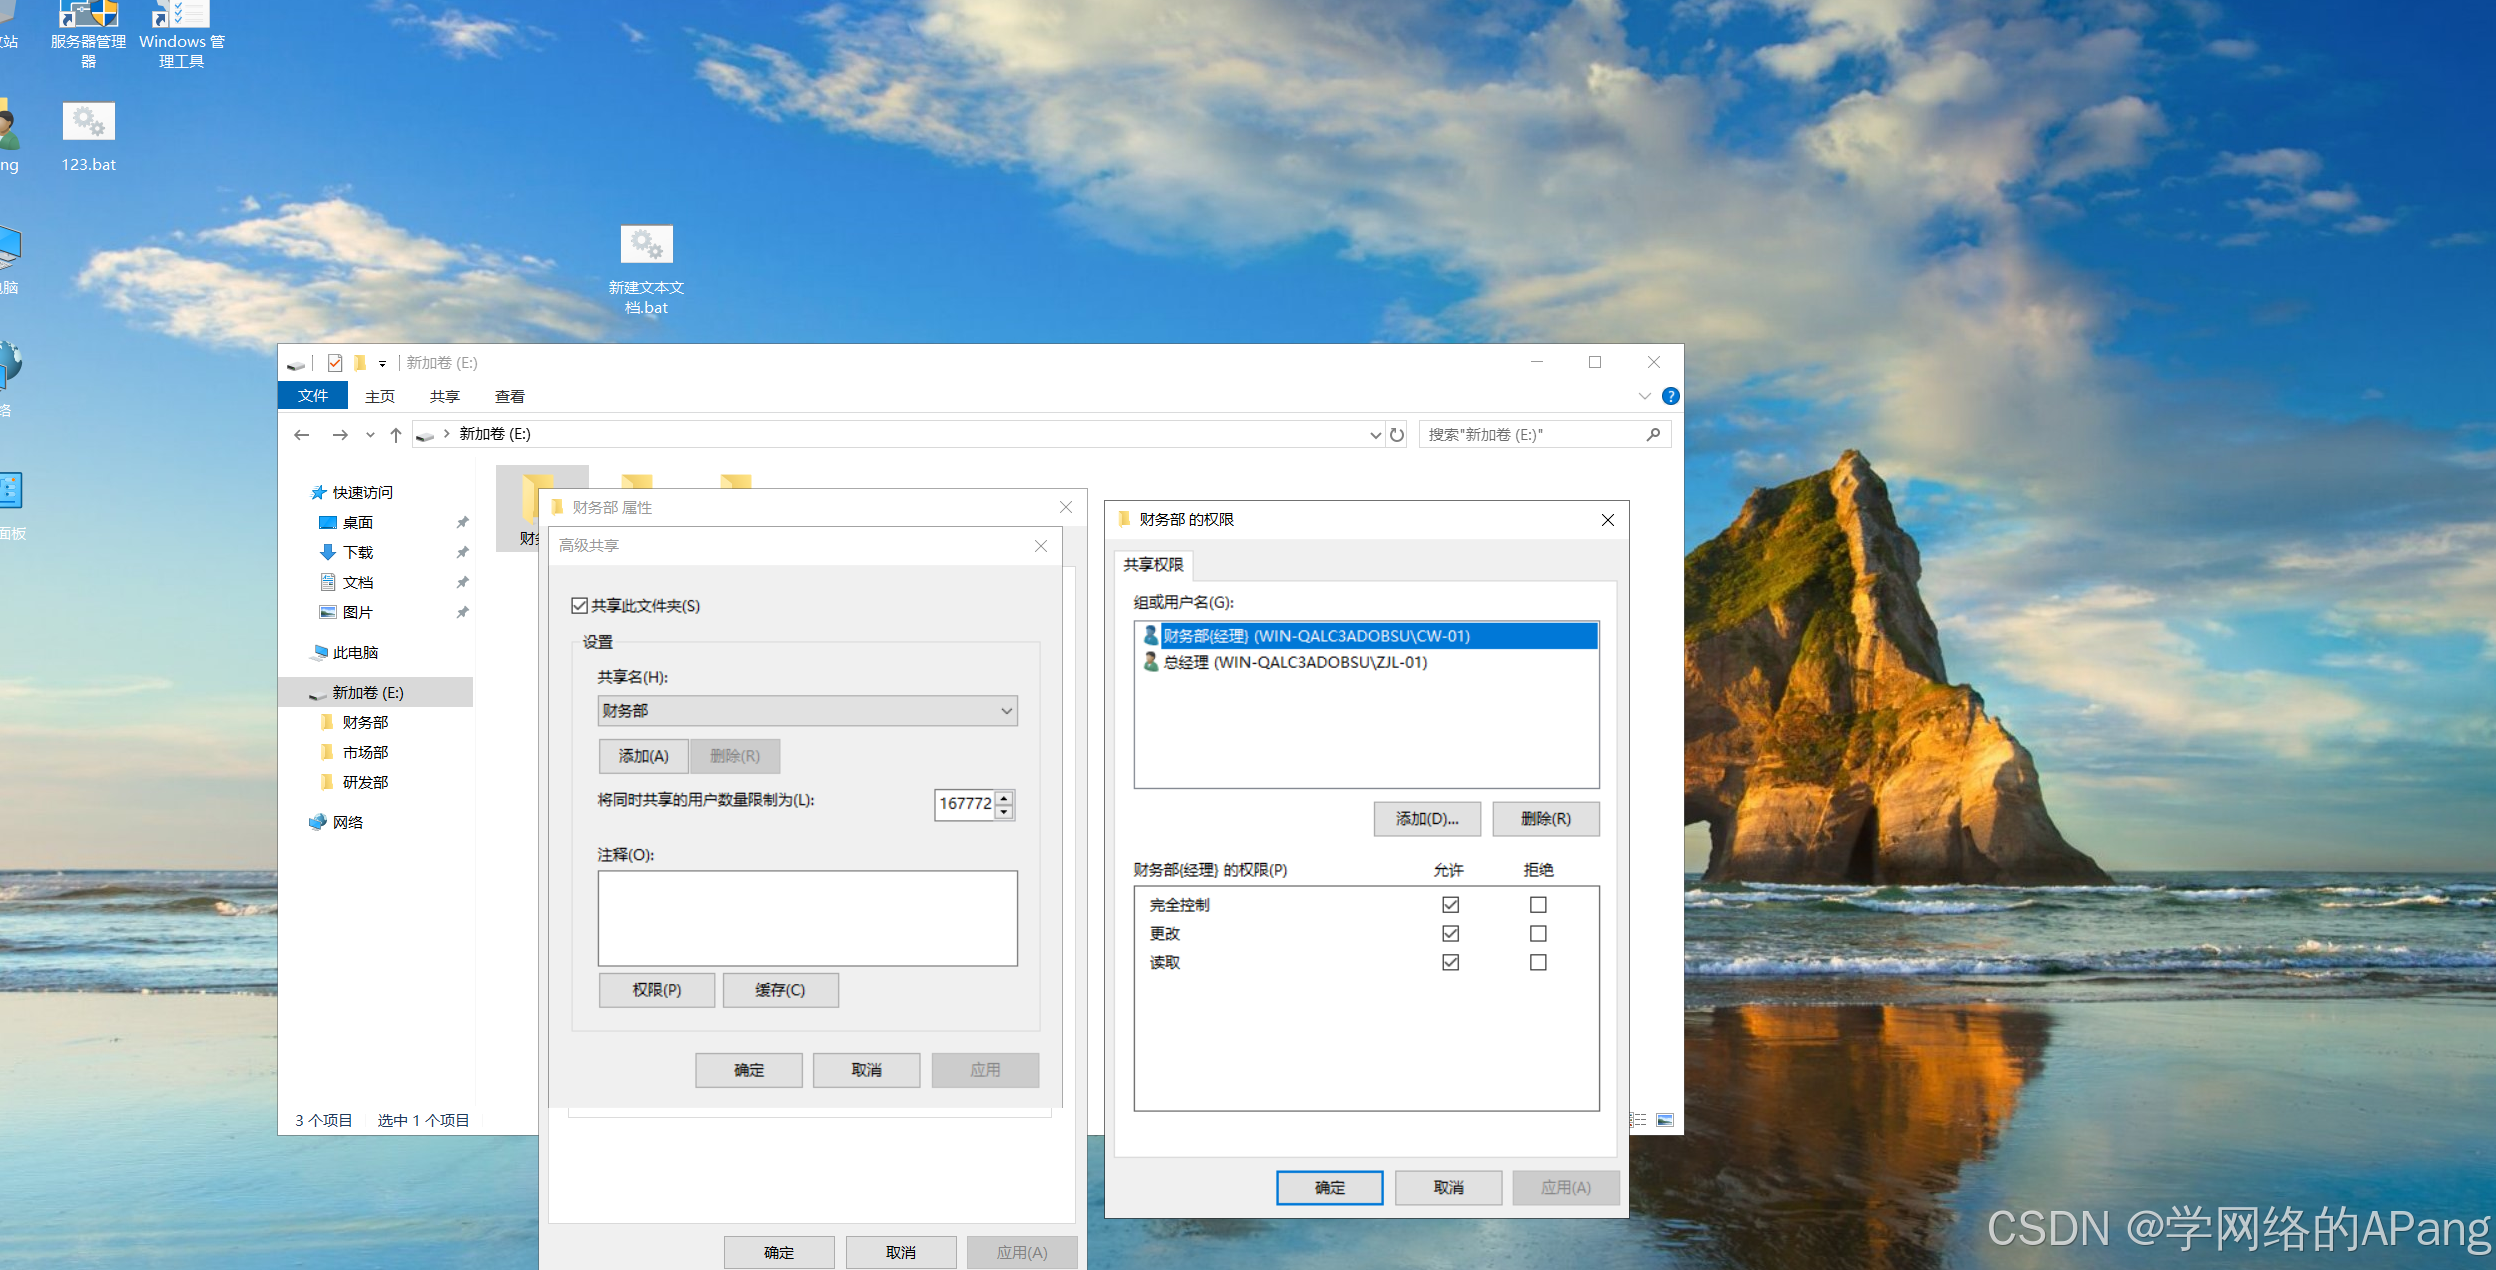This screenshot has height=1270, width=2496.
Task: Open the 查看 ribbon tab
Action: pyautogui.click(x=509, y=397)
